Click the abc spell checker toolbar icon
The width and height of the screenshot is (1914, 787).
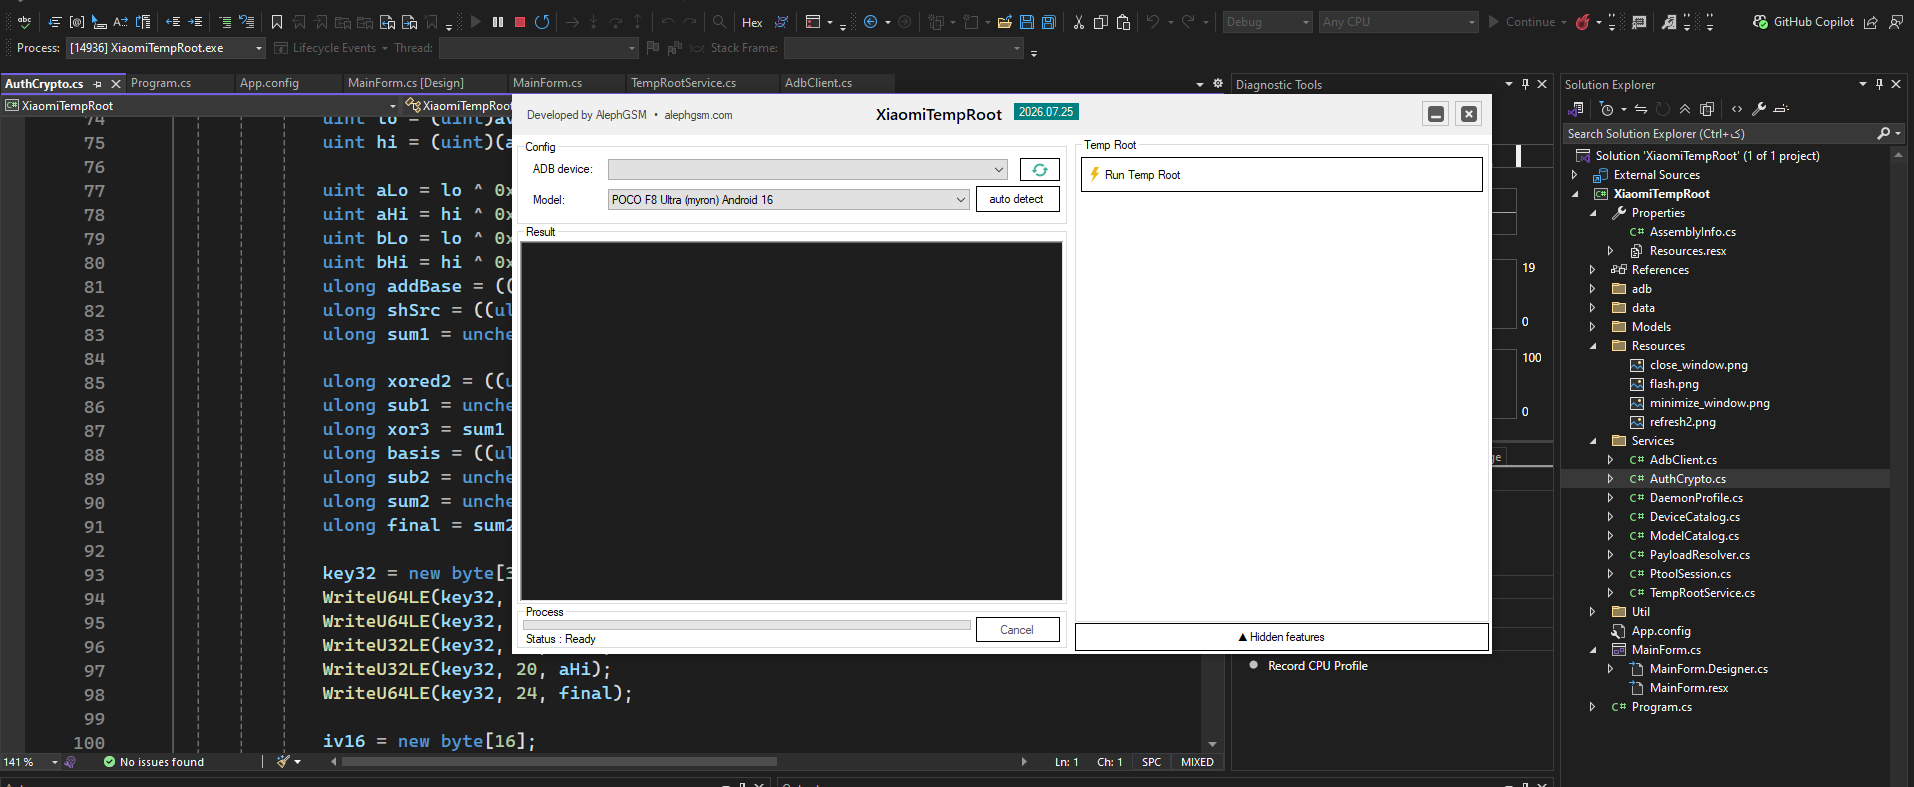(24, 22)
